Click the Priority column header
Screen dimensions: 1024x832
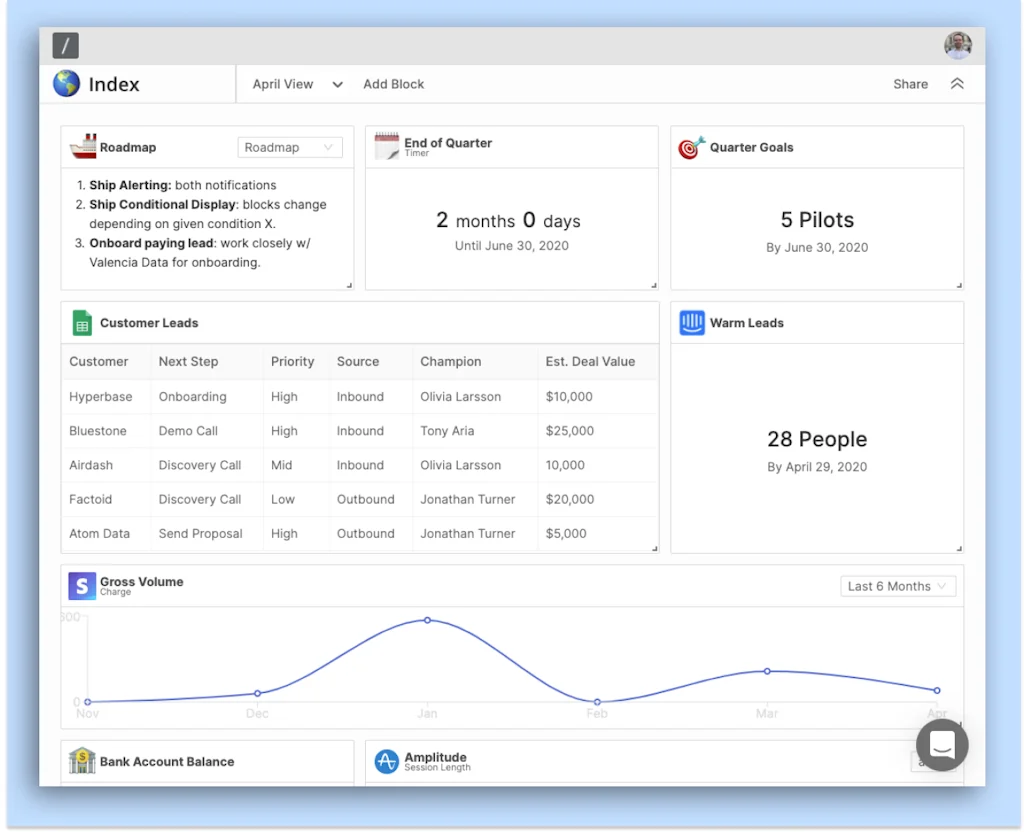[x=292, y=361]
